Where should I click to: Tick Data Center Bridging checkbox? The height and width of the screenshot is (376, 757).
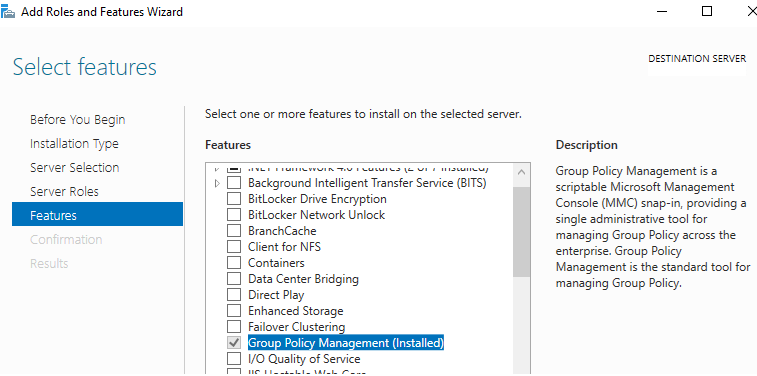(x=234, y=279)
